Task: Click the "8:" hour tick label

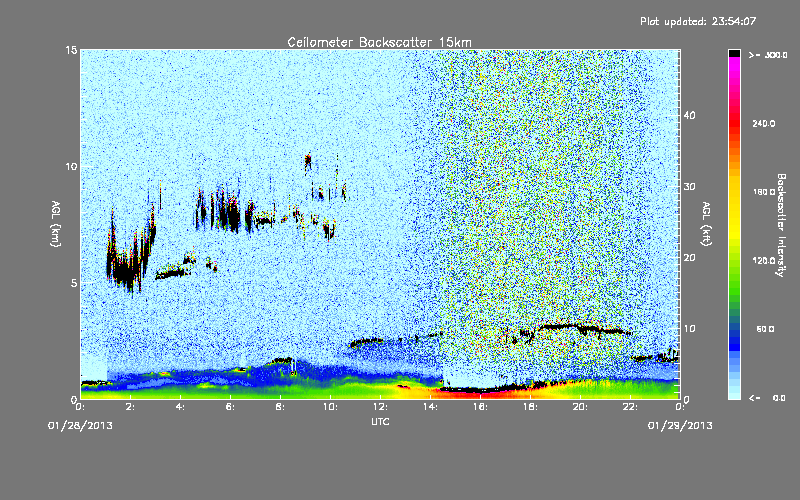Action: pos(281,407)
